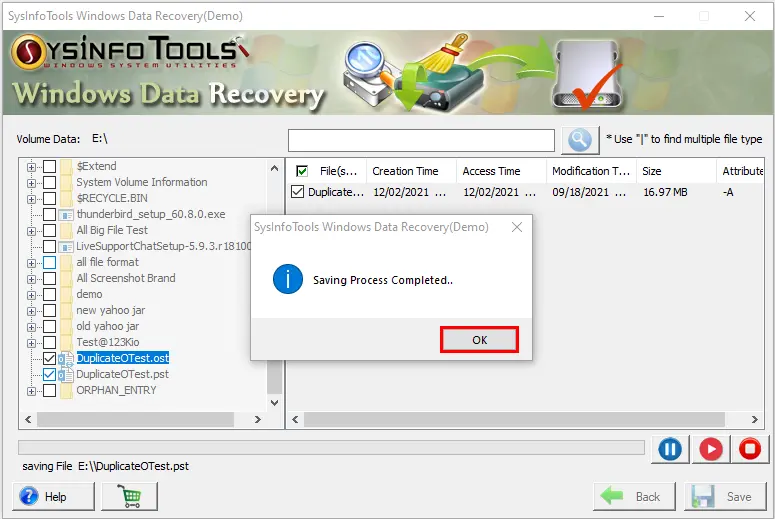This screenshot has width=775, height=519.
Task: Select the $Extend folder icon
Action: pyautogui.click(x=66, y=166)
